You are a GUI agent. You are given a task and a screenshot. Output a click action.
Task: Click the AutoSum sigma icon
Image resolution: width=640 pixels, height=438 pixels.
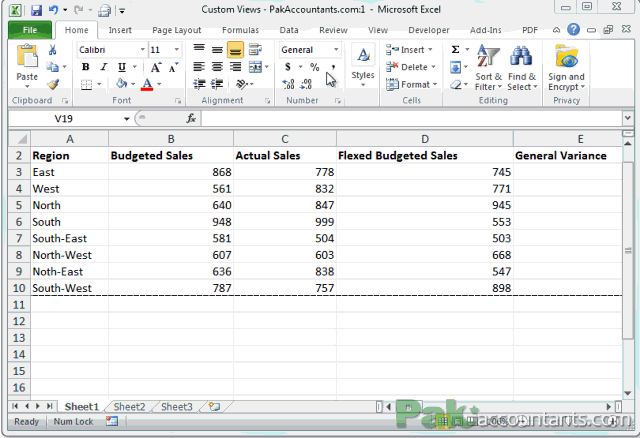pos(456,50)
